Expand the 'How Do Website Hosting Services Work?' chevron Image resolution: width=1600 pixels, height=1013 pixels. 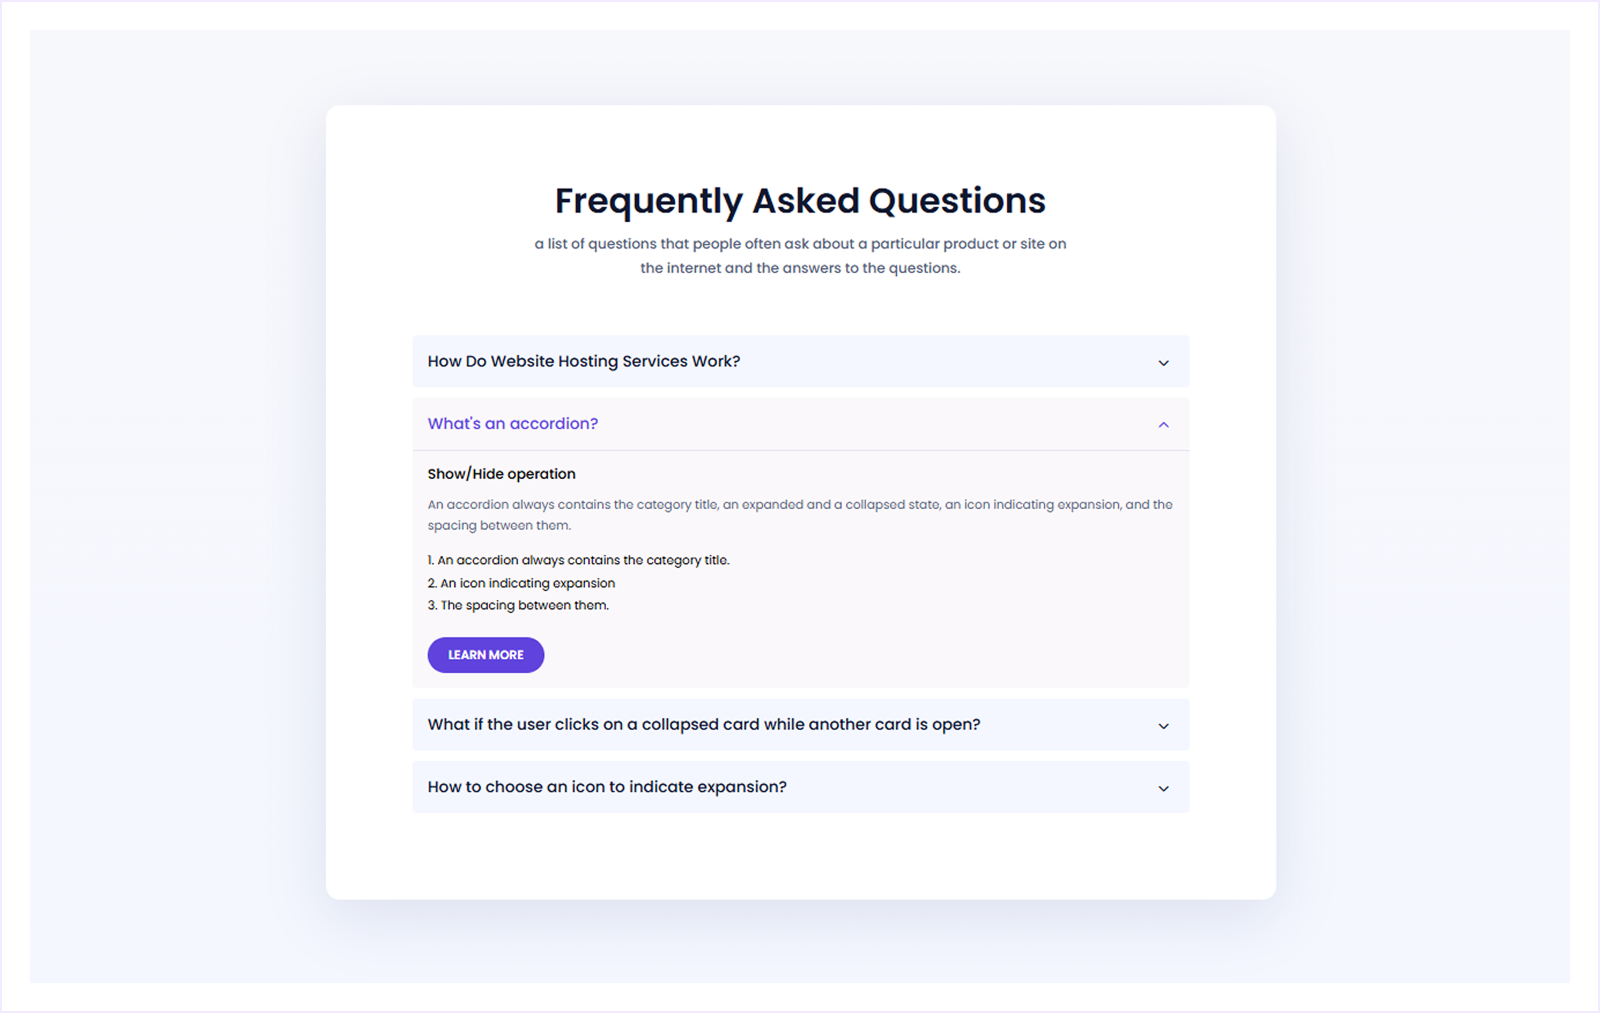point(1163,362)
